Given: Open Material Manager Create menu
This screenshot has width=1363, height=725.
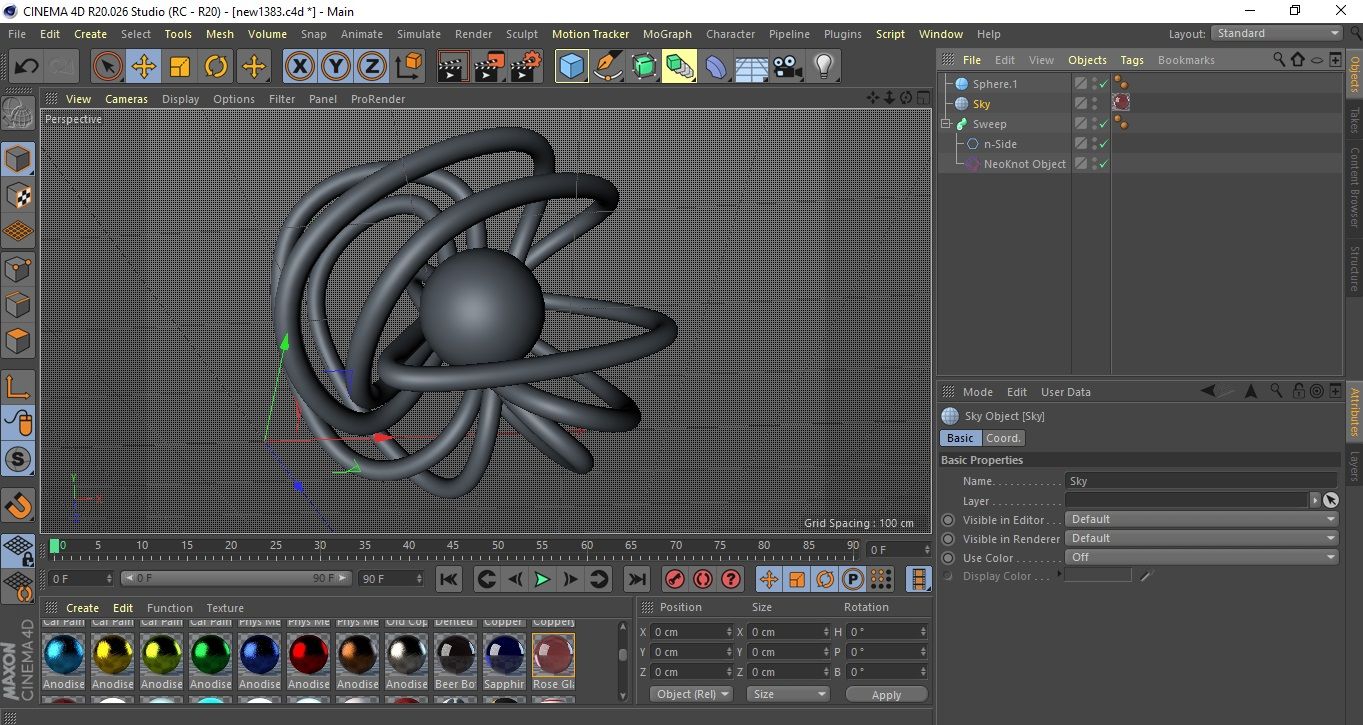Looking at the screenshot, I should (x=82, y=608).
